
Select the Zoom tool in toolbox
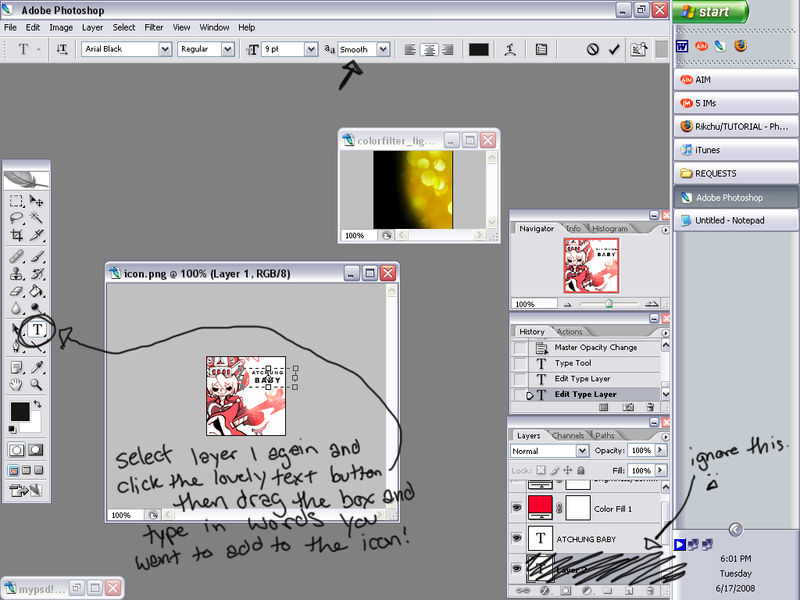[x=36, y=384]
